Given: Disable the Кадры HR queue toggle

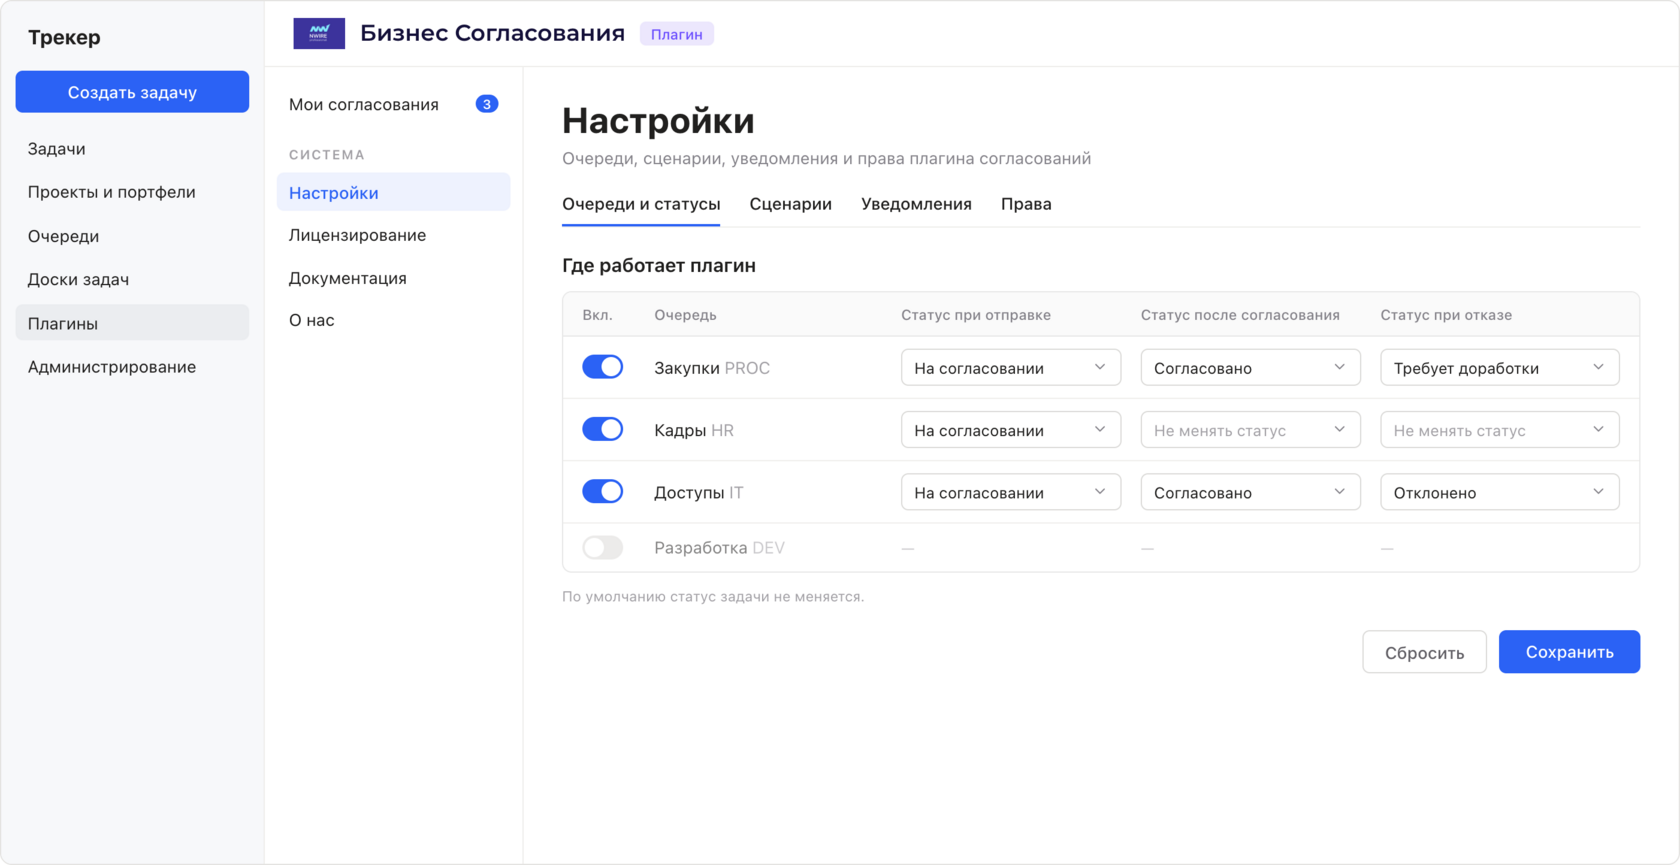Looking at the screenshot, I should tap(603, 429).
